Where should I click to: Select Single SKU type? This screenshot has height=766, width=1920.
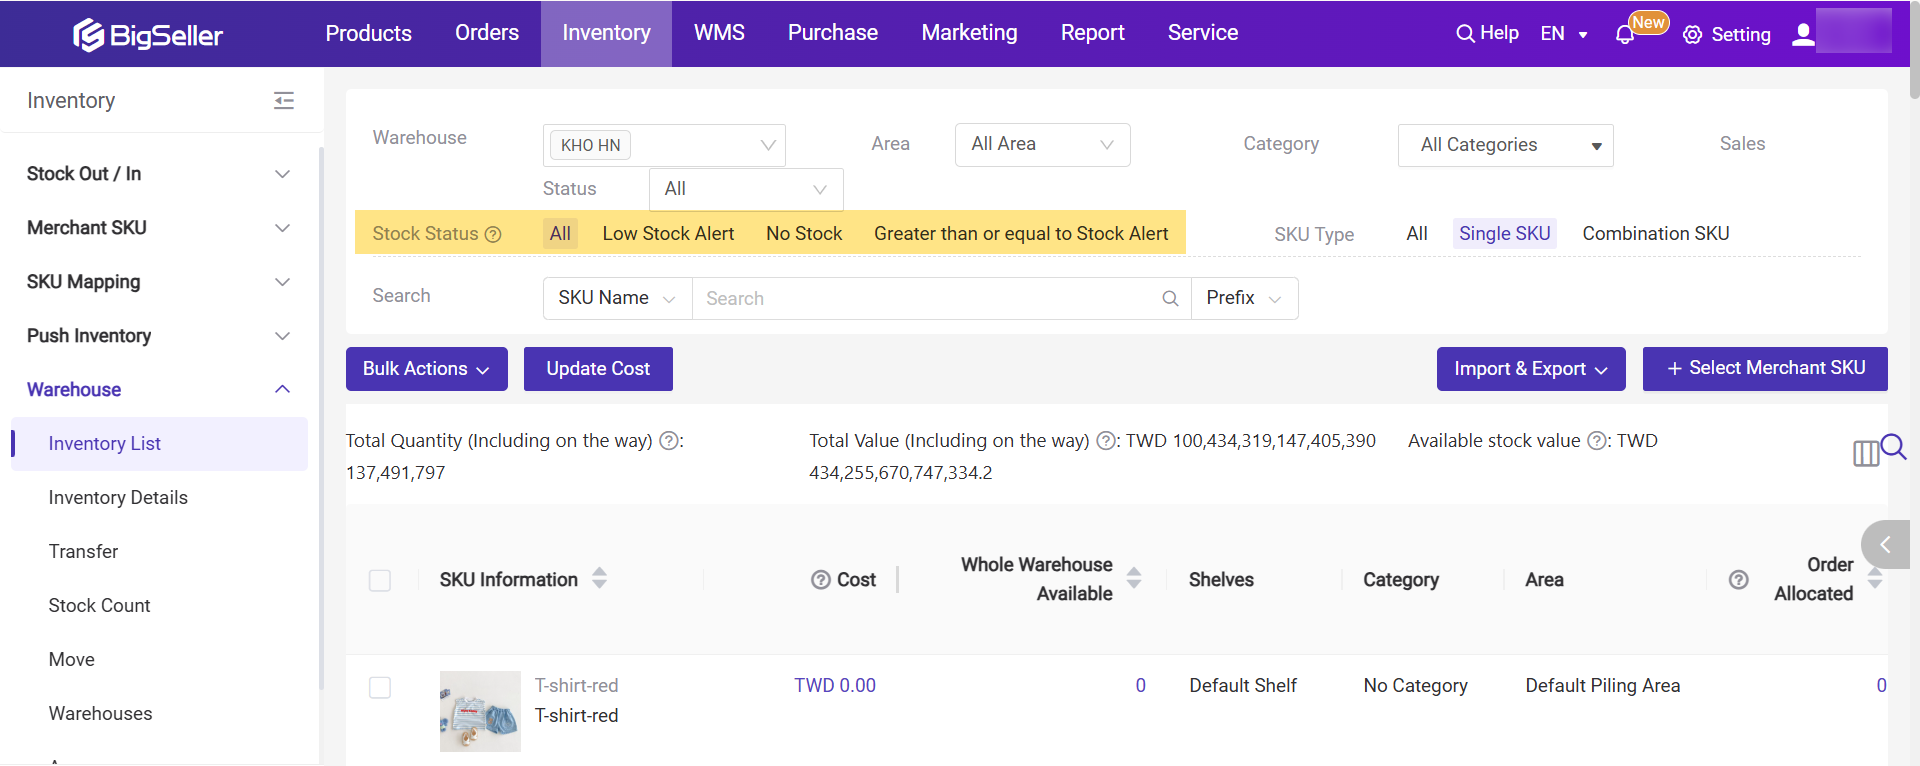tap(1504, 234)
